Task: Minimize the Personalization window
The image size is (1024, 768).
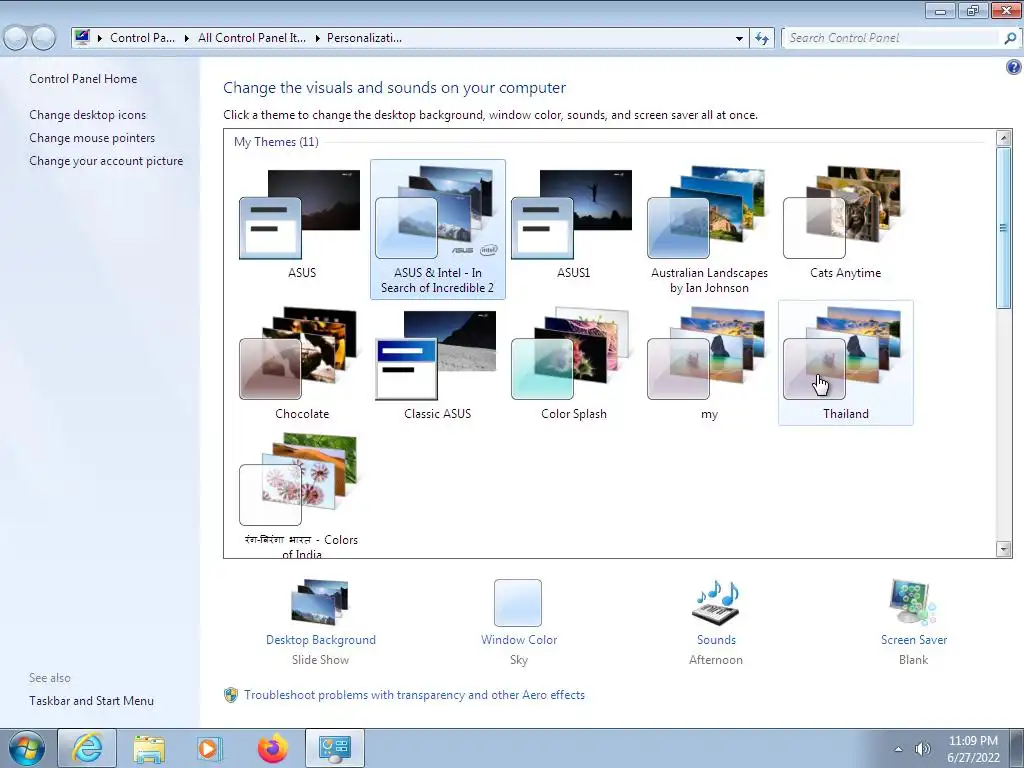Action: tap(940, 10)
